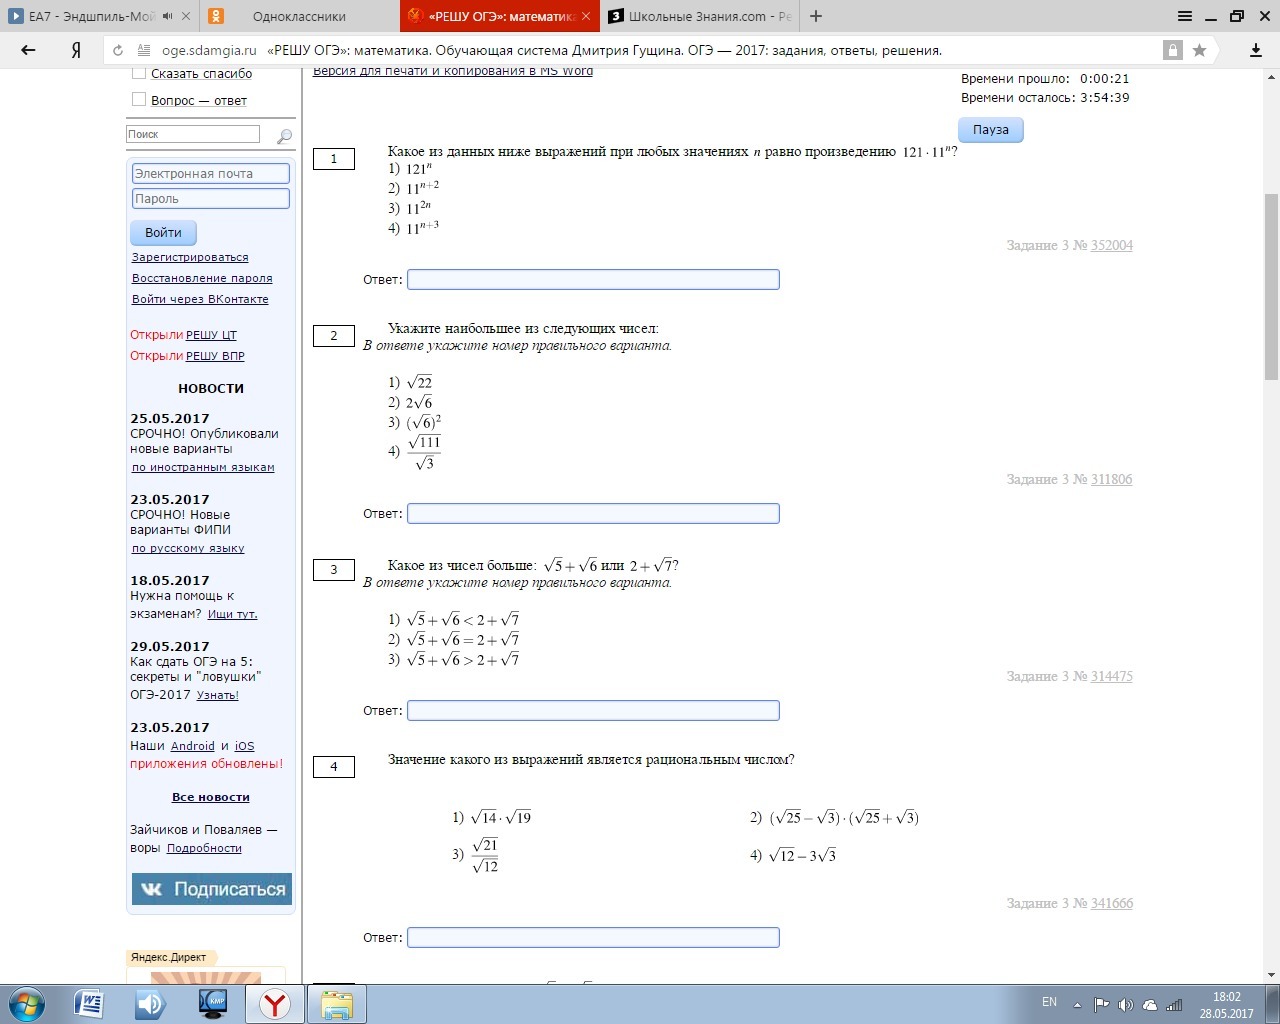This screenshot has width=1280, height=1024.
Task: Open the print version for MS Word link
Action: (x=453, y=71)
